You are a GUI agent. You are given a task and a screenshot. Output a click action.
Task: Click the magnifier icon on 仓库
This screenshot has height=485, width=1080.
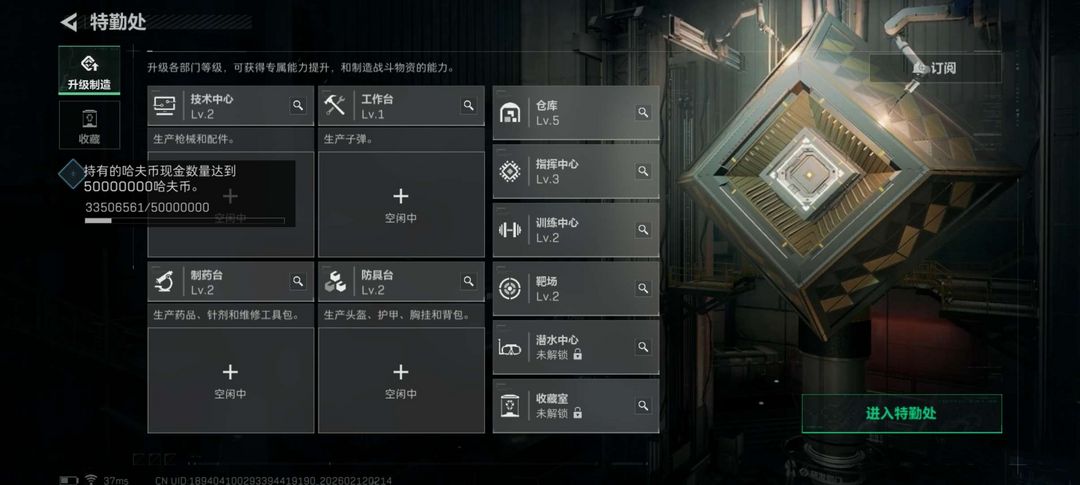643,112
